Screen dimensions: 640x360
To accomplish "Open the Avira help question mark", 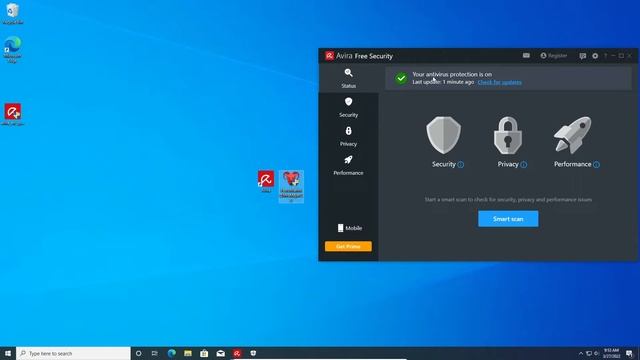I will tap(605, 56).
